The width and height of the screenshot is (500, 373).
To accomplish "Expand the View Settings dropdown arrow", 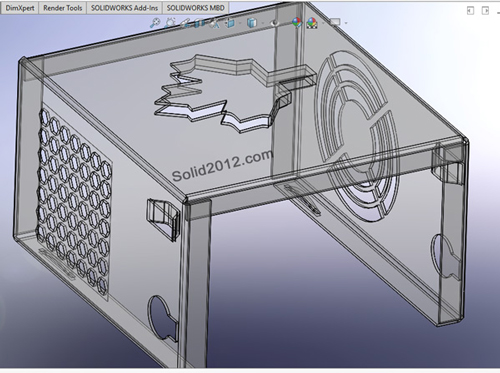I will [346, 23].
